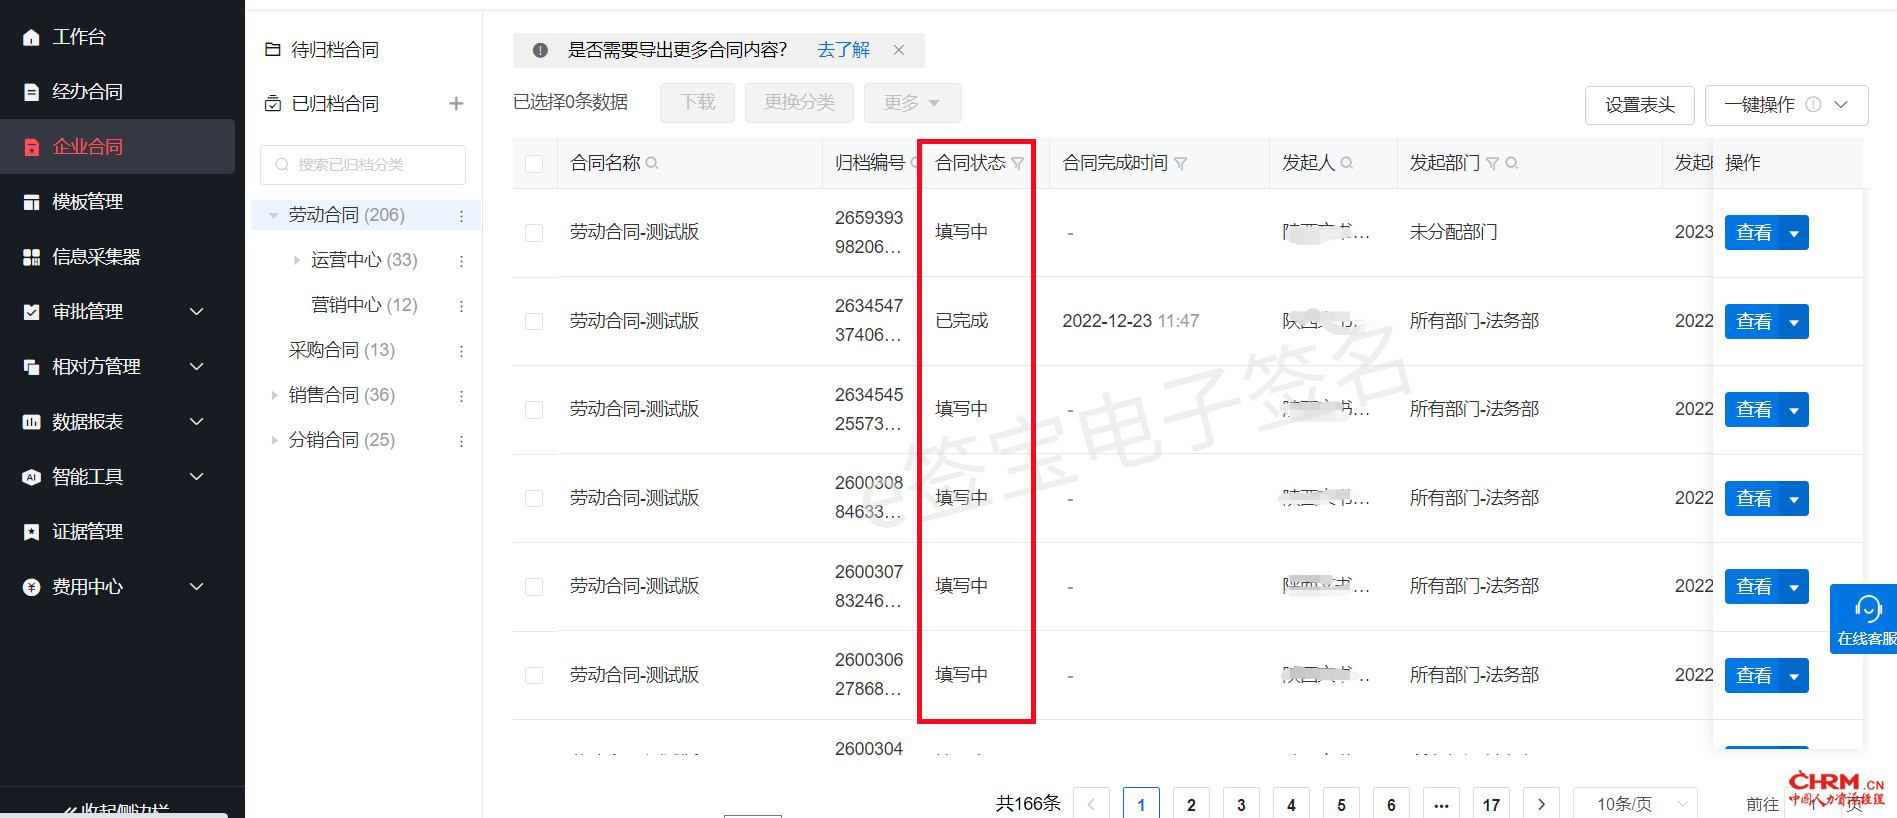
Task: Toggle the select-all header checkbox
Action: click(534, 164)
